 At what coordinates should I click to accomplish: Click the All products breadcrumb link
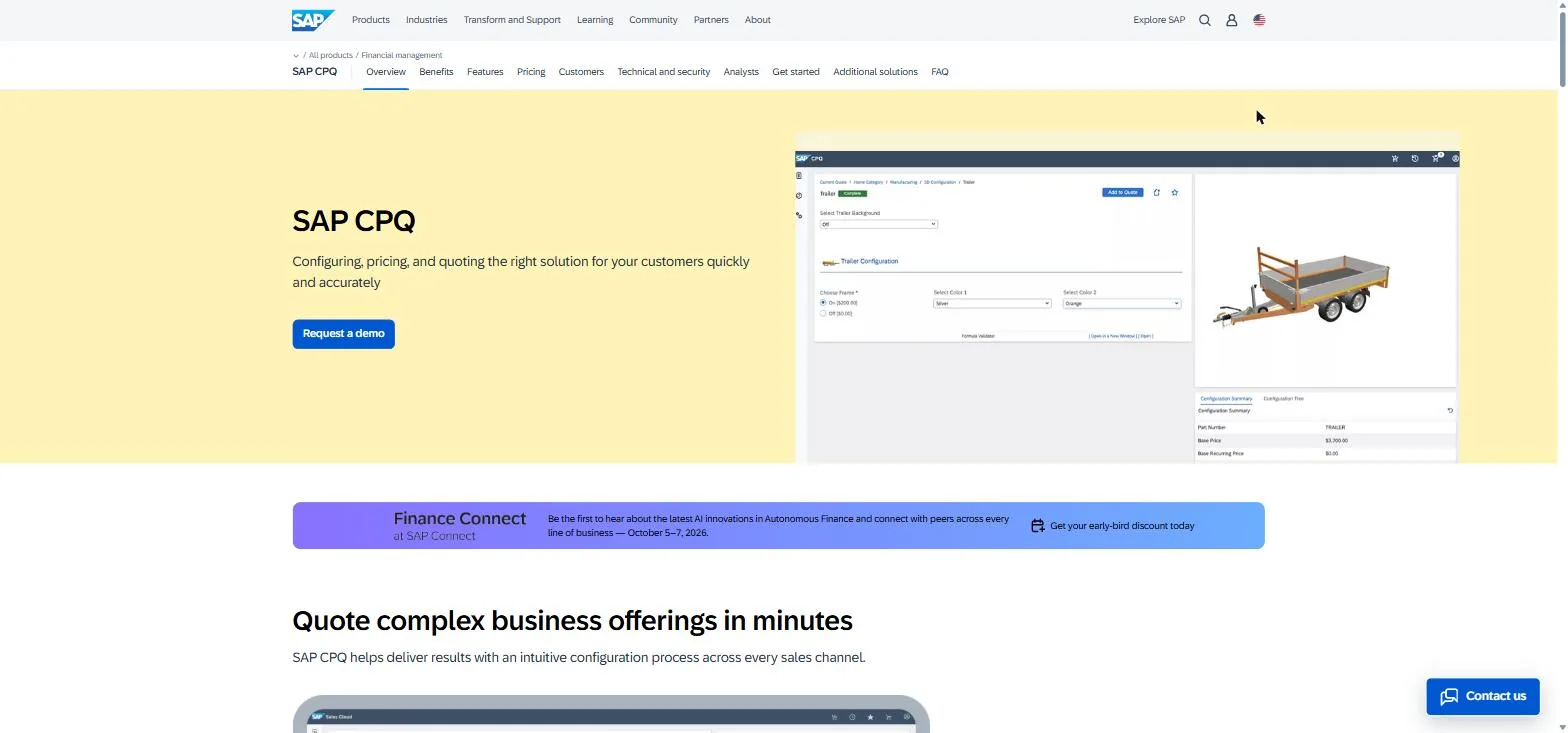point(331,56)
